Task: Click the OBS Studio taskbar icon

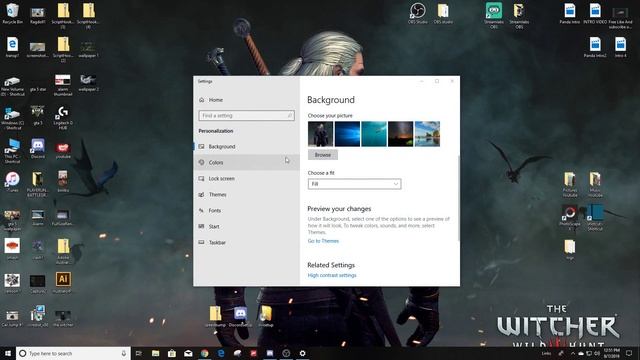Action: [x=286, y=353]
